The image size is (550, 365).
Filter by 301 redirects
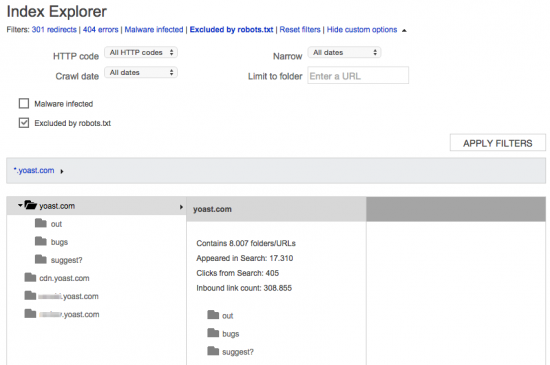[54, 30]
